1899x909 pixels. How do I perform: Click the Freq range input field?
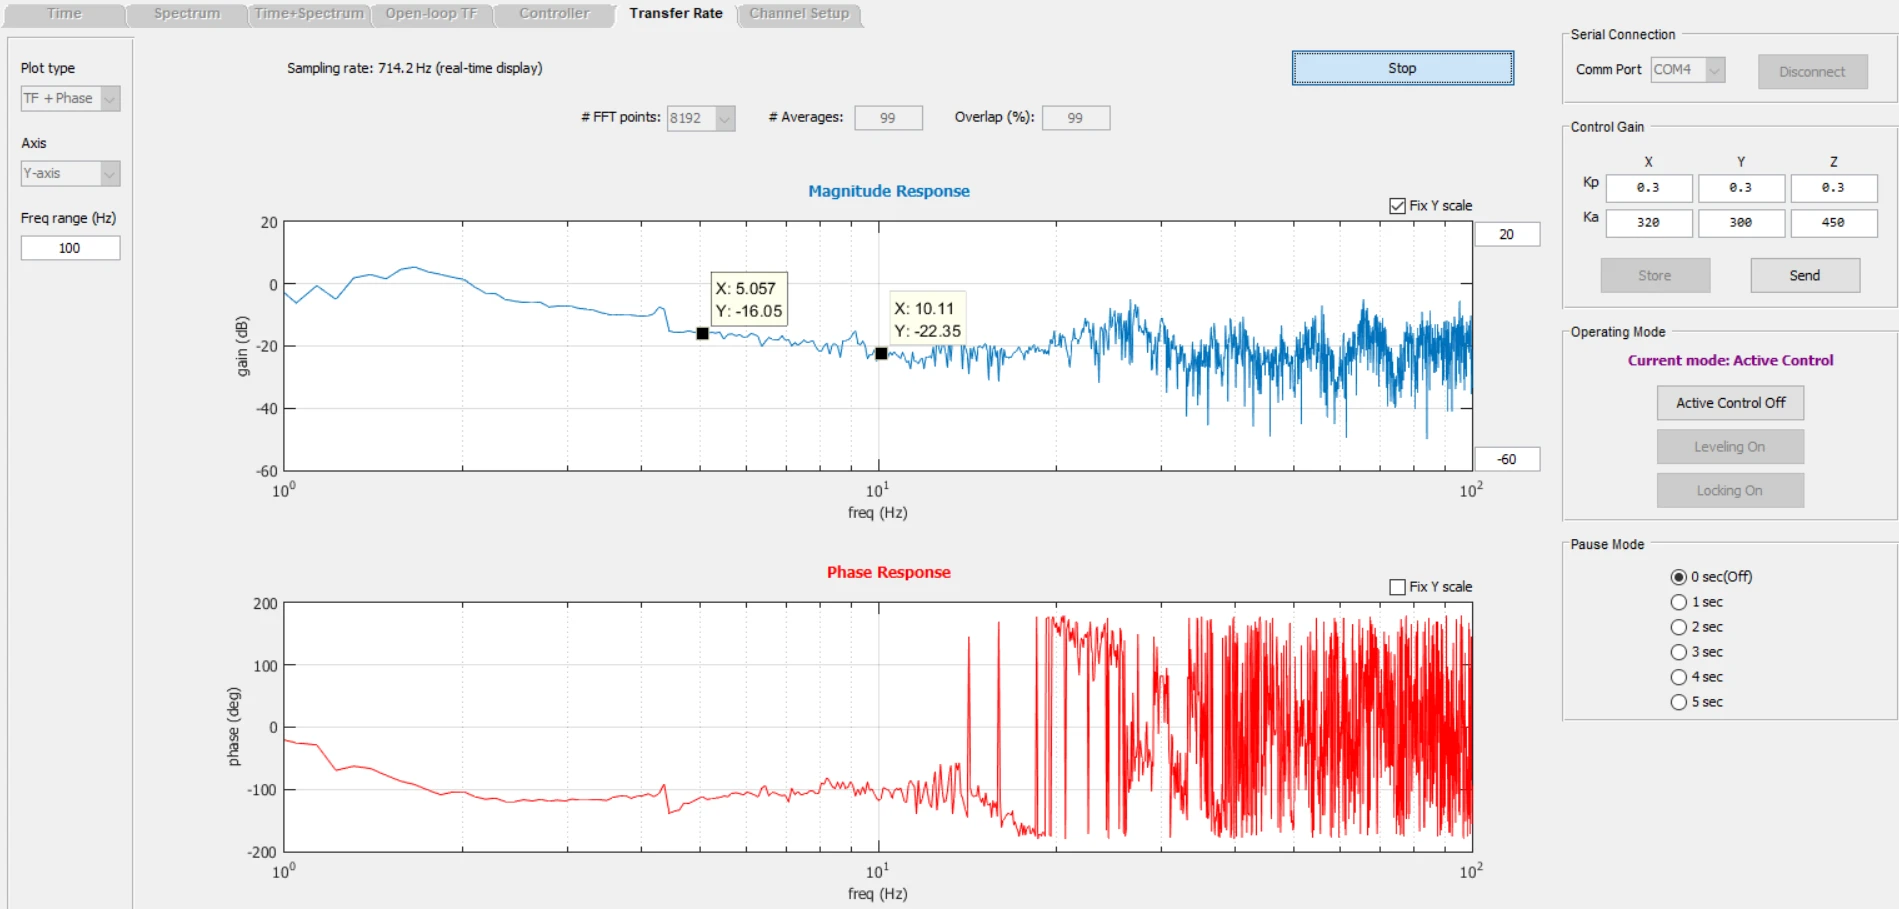[x=70, y=248]
